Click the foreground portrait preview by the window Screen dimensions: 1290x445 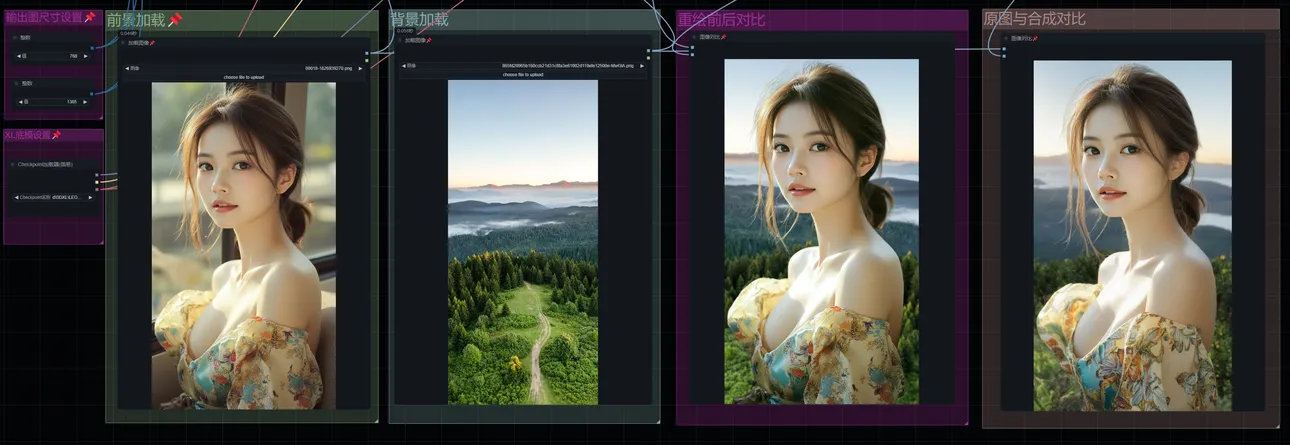244,245
